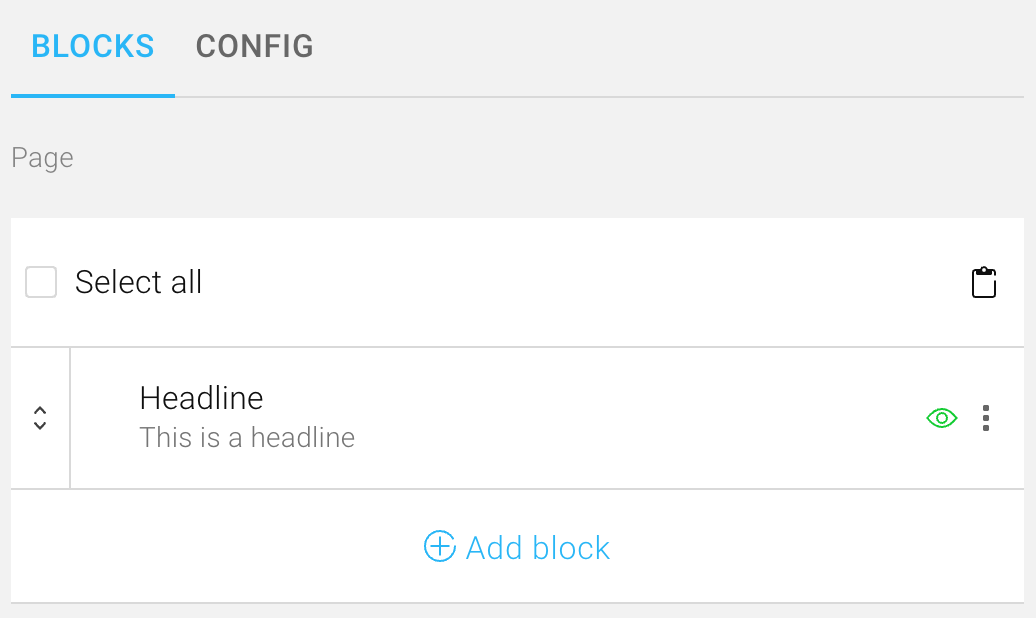
Task: Switch to the CONFIG tab
Action: 254,46
